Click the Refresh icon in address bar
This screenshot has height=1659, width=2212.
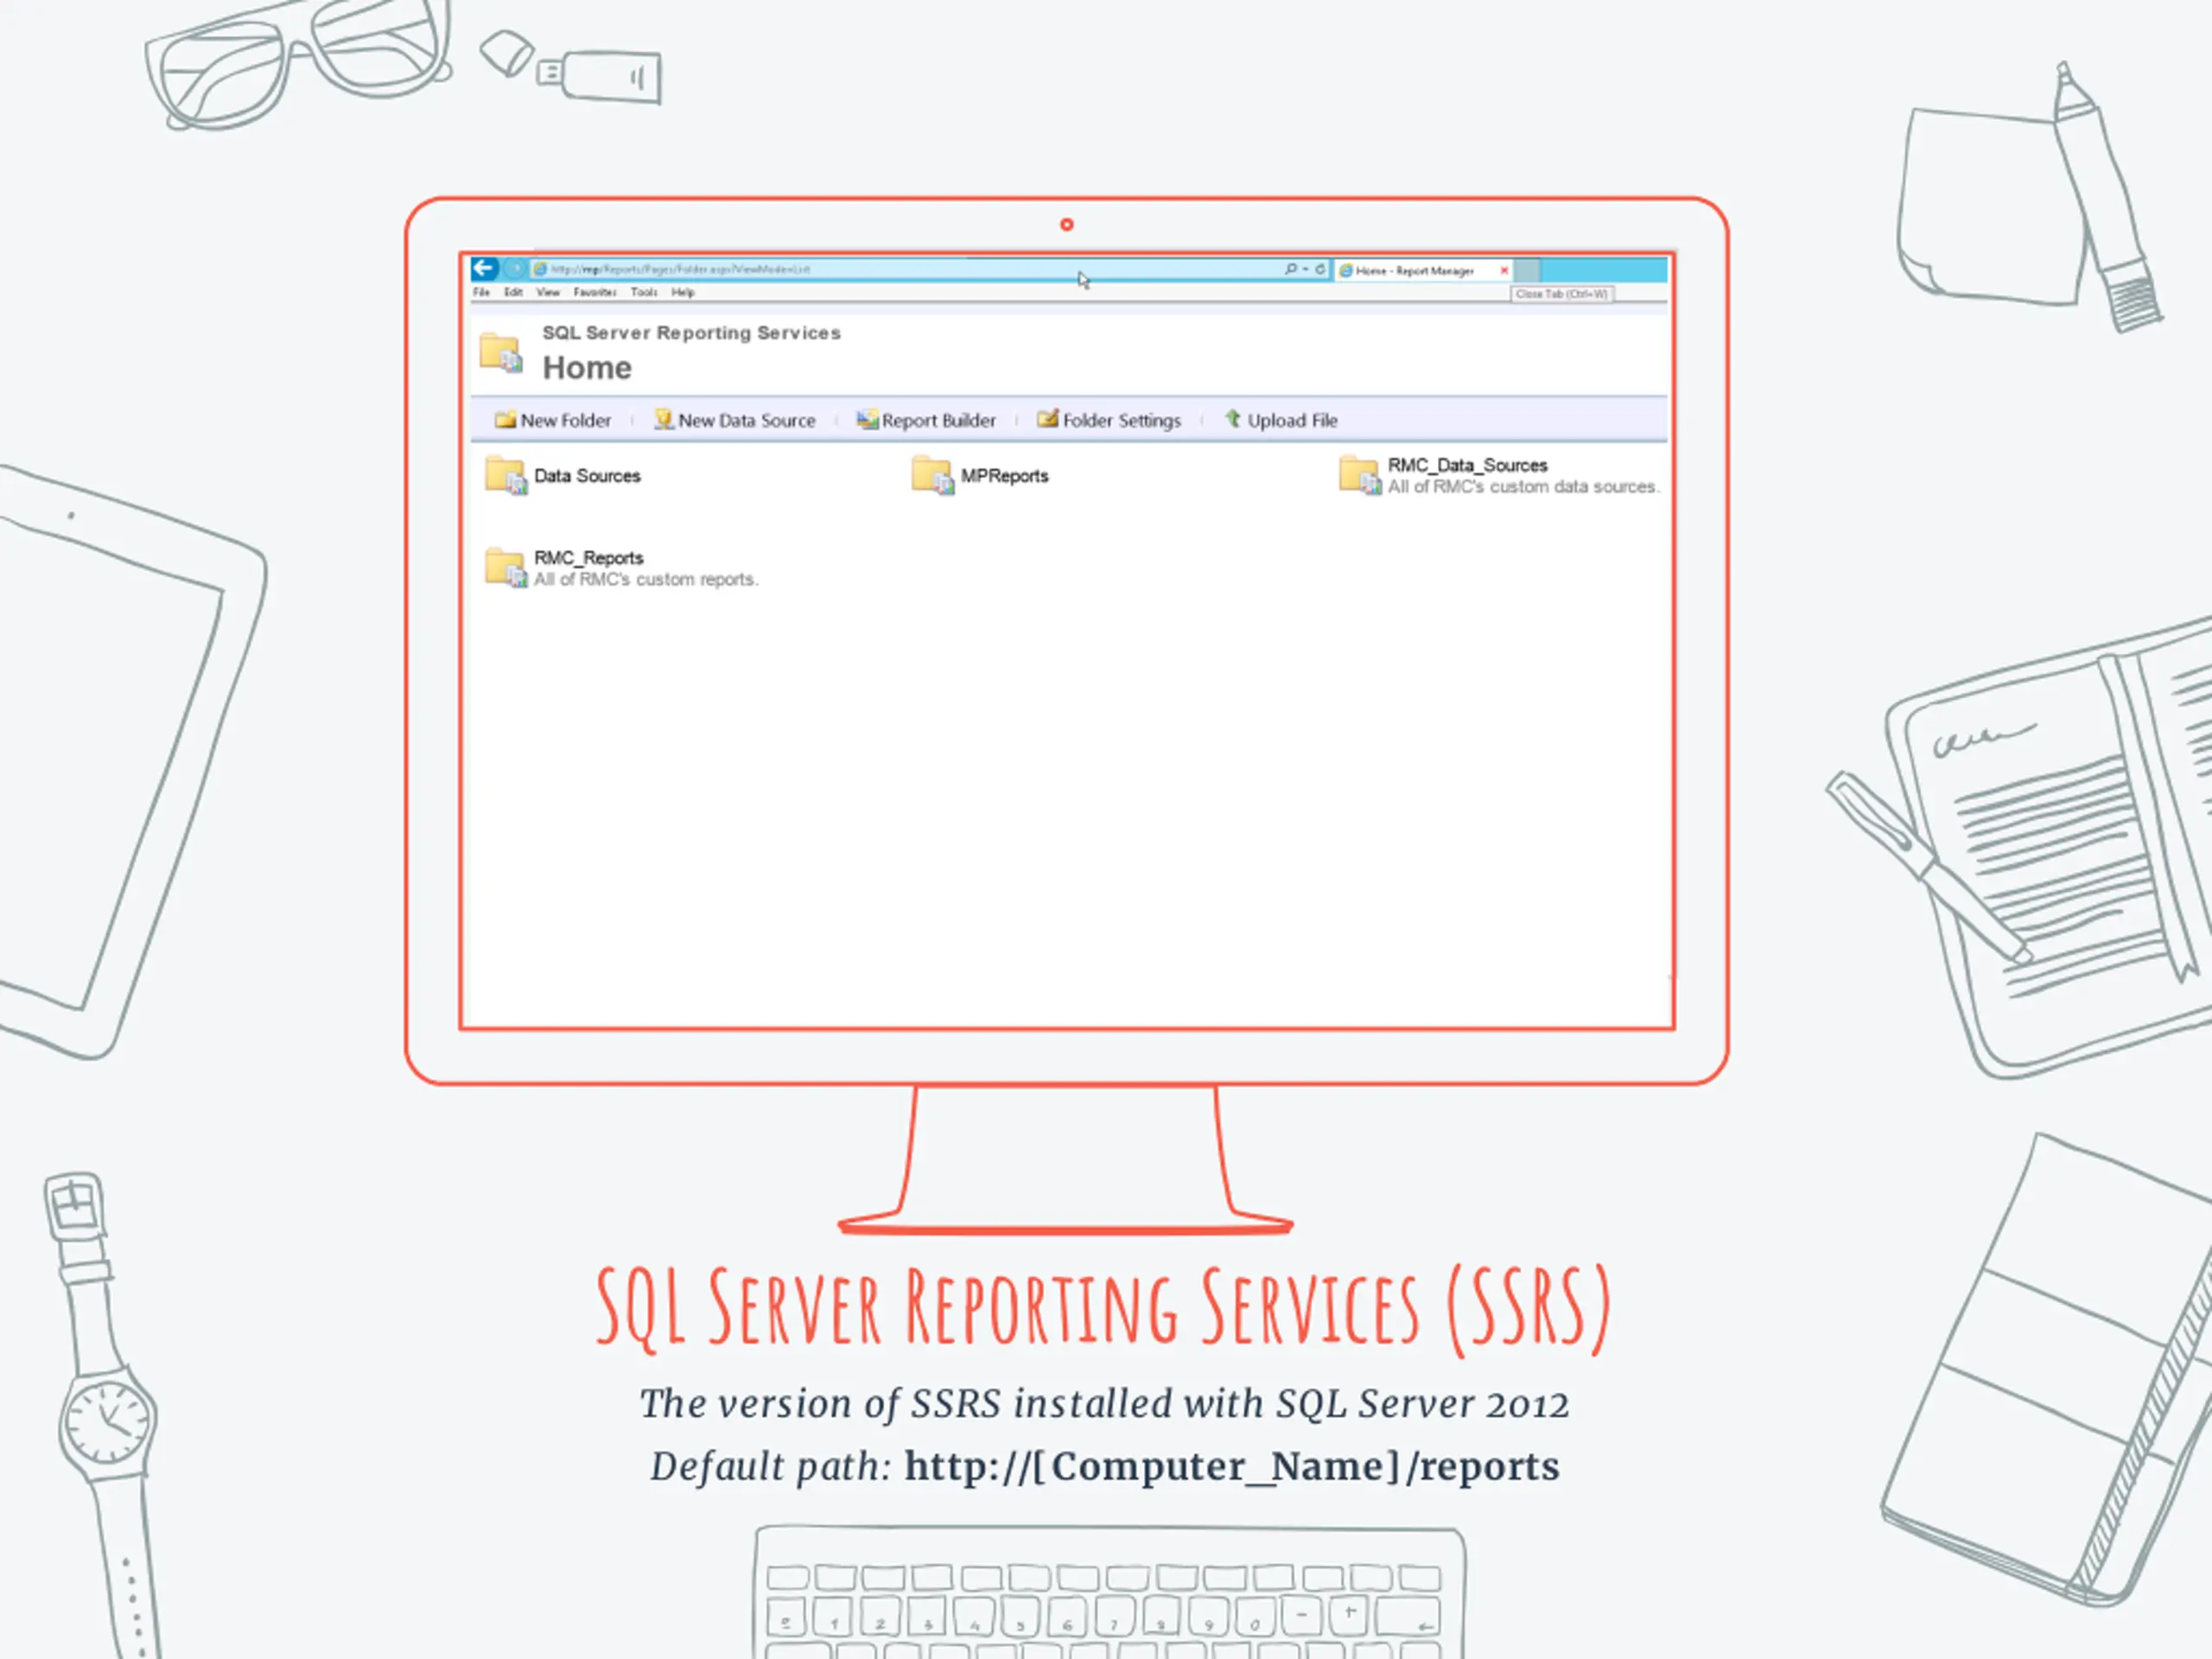[x=1320, y=269]
